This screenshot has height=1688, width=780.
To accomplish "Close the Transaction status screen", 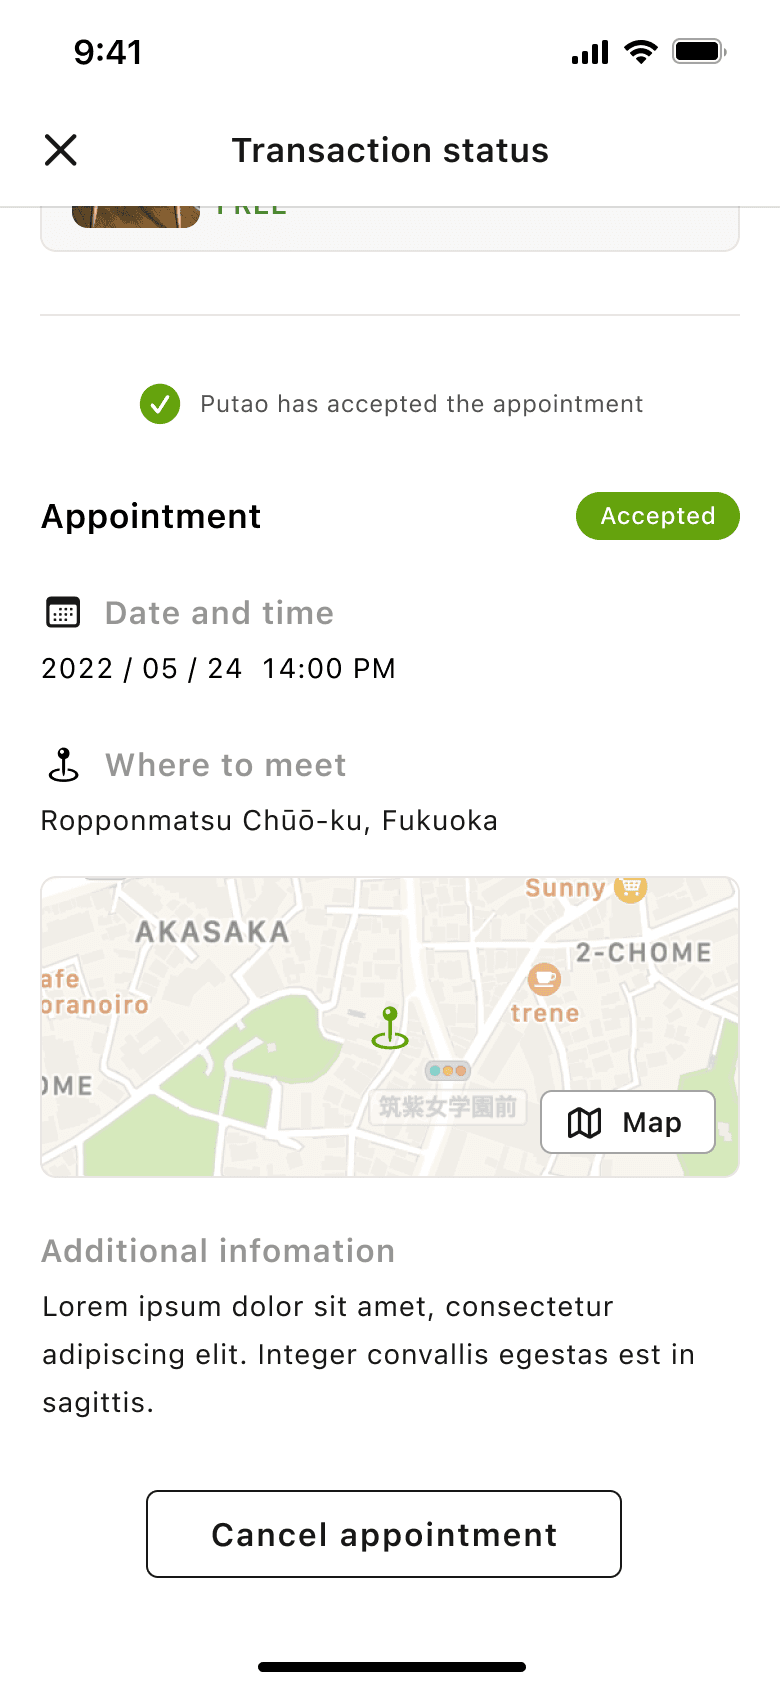I will pos(61,150).
